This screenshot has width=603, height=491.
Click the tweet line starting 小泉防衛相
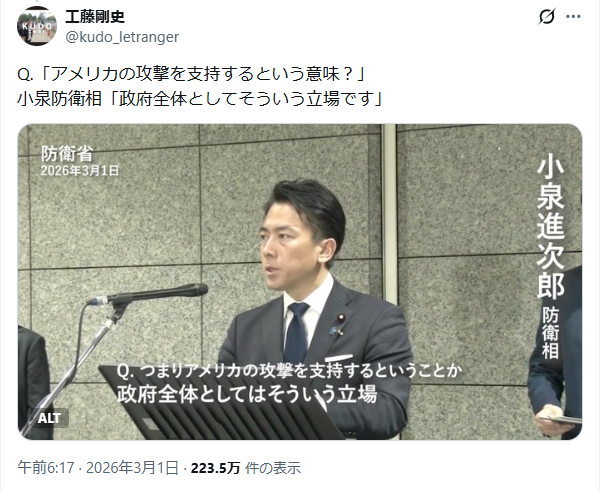click(200, 99)
